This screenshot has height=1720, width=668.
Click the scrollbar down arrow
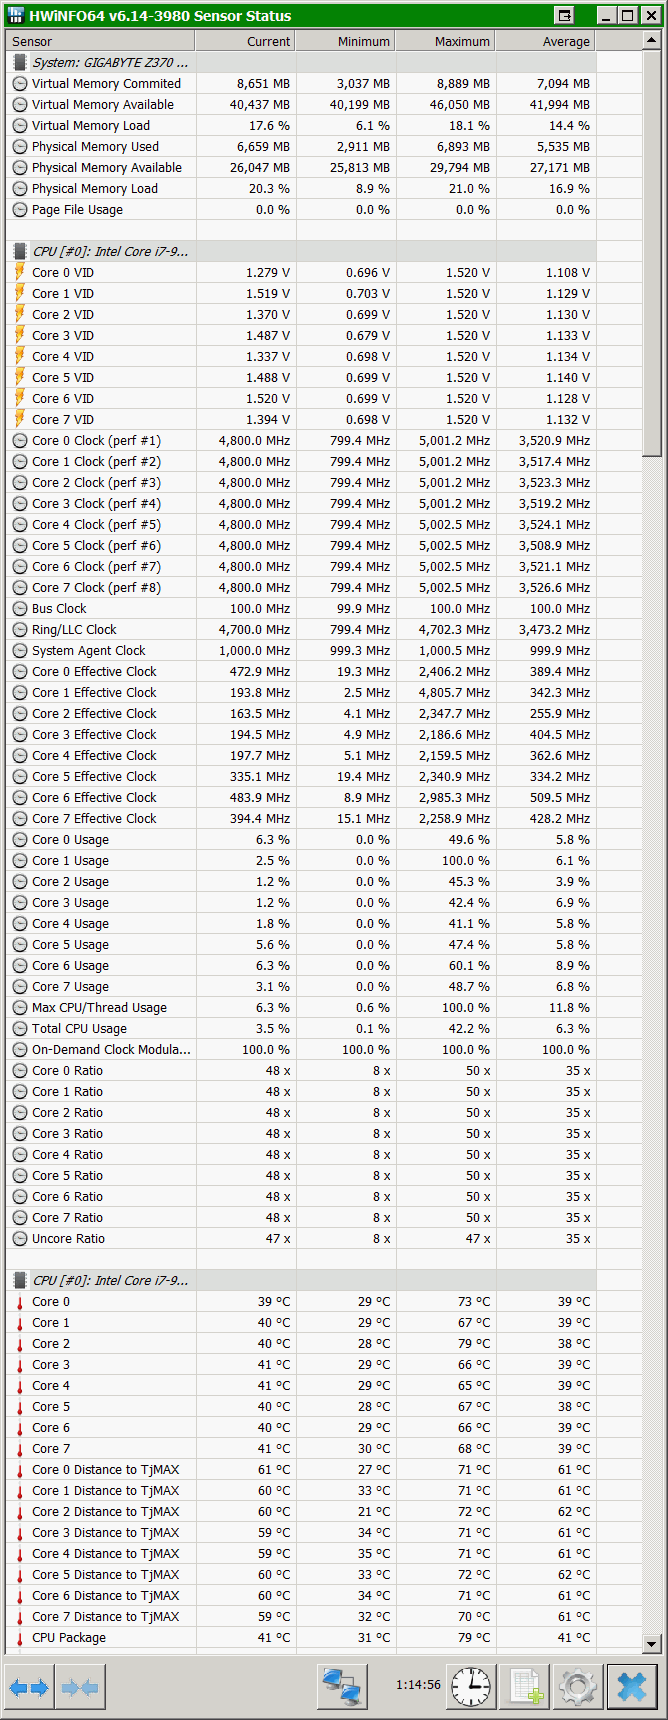pos(651,1643)
